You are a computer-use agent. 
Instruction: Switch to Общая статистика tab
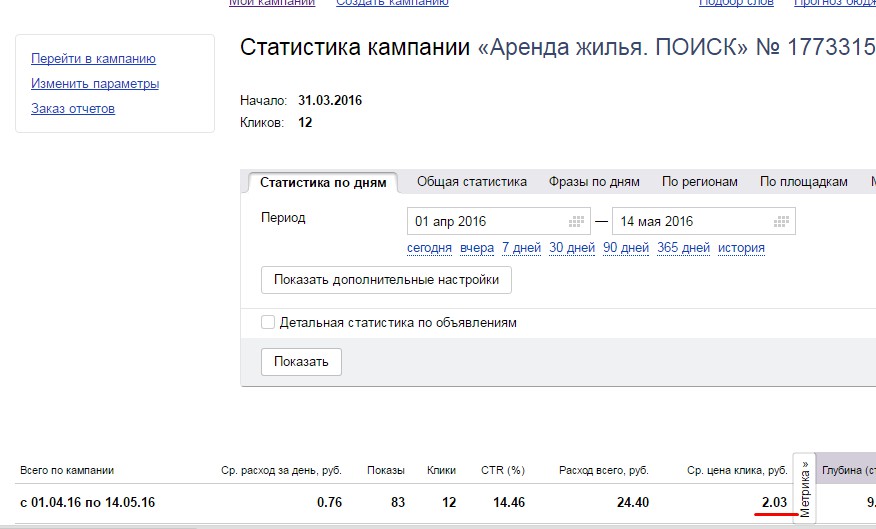(x=472, y=182)
